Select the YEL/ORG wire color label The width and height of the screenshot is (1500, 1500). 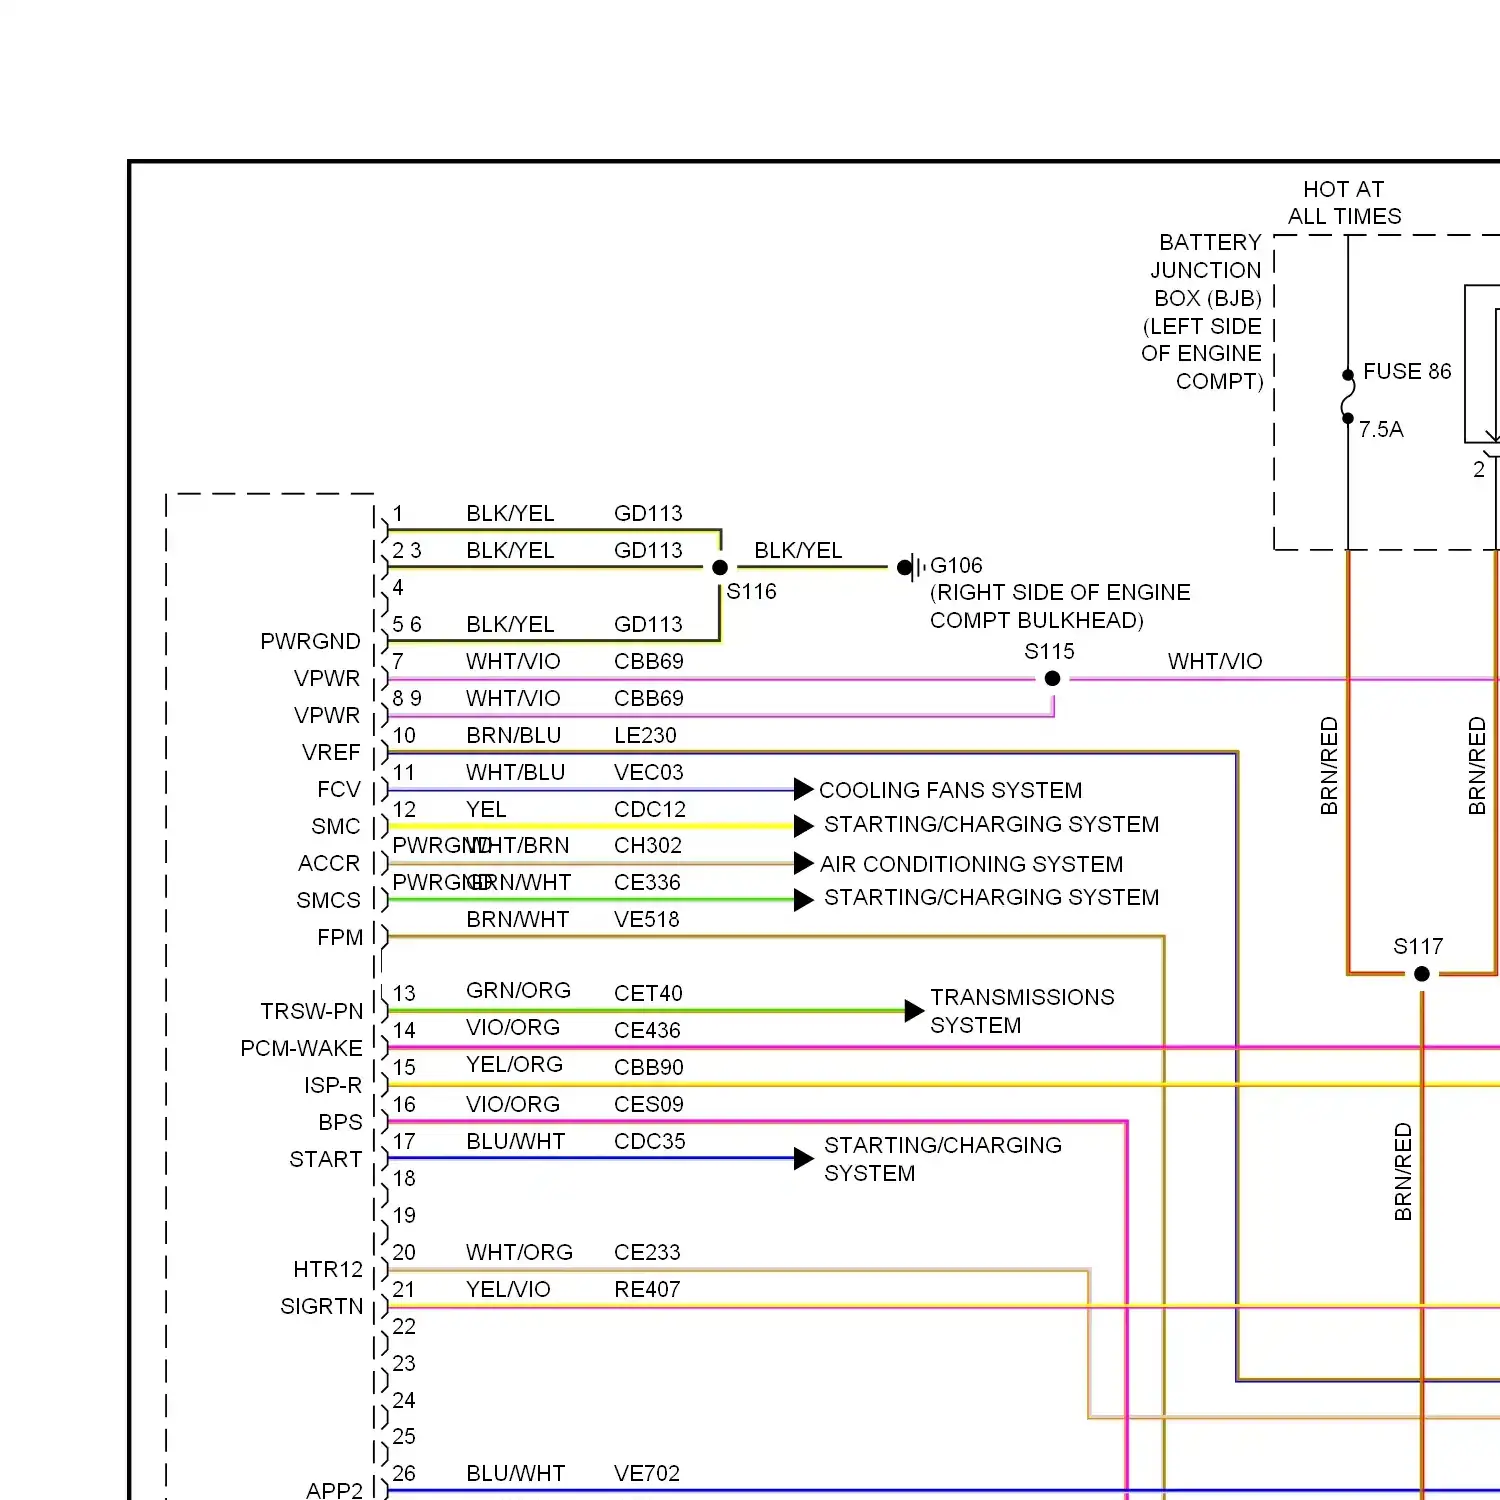click(514, 1064)
